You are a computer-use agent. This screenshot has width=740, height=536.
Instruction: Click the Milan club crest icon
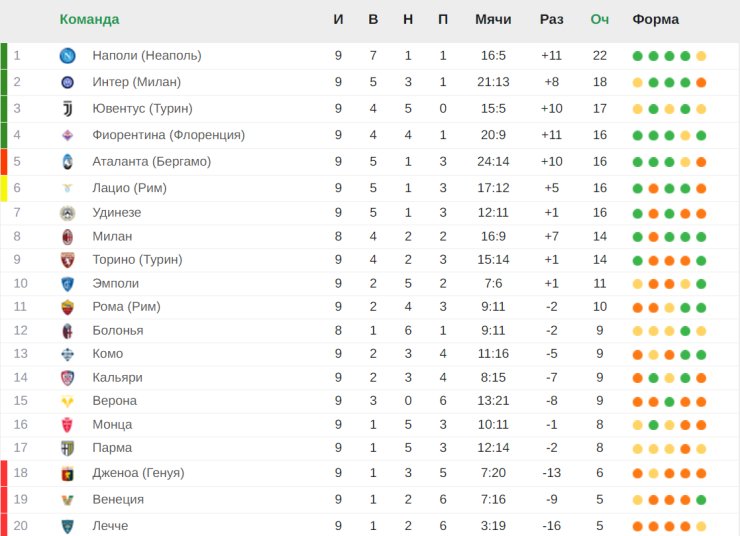[67, 236]
